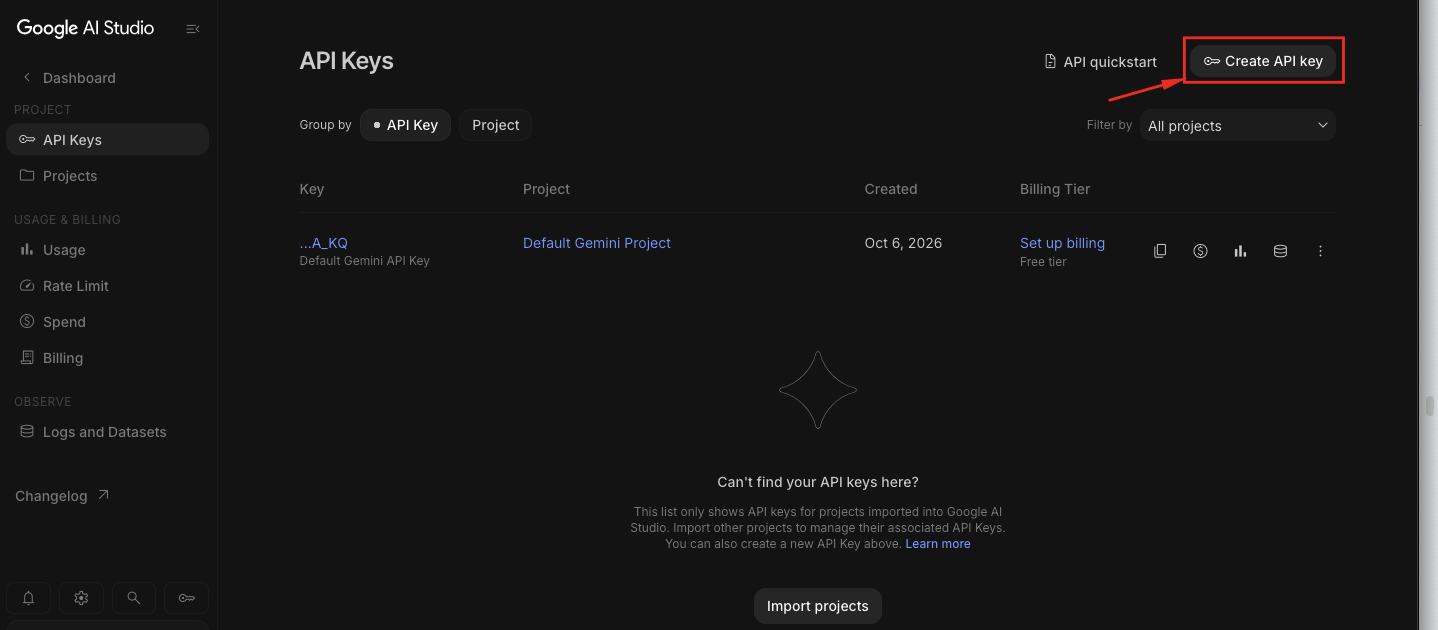Open the ...A_KQ key link
1438x630 pixels.
coord(324,243)
